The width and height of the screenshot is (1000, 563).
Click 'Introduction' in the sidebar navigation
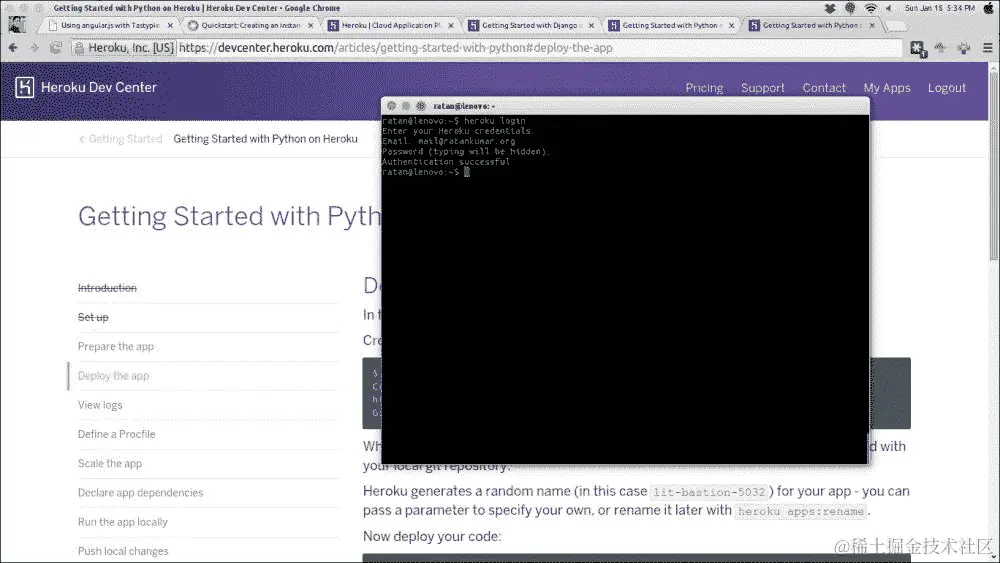click(x=107, y=288)
